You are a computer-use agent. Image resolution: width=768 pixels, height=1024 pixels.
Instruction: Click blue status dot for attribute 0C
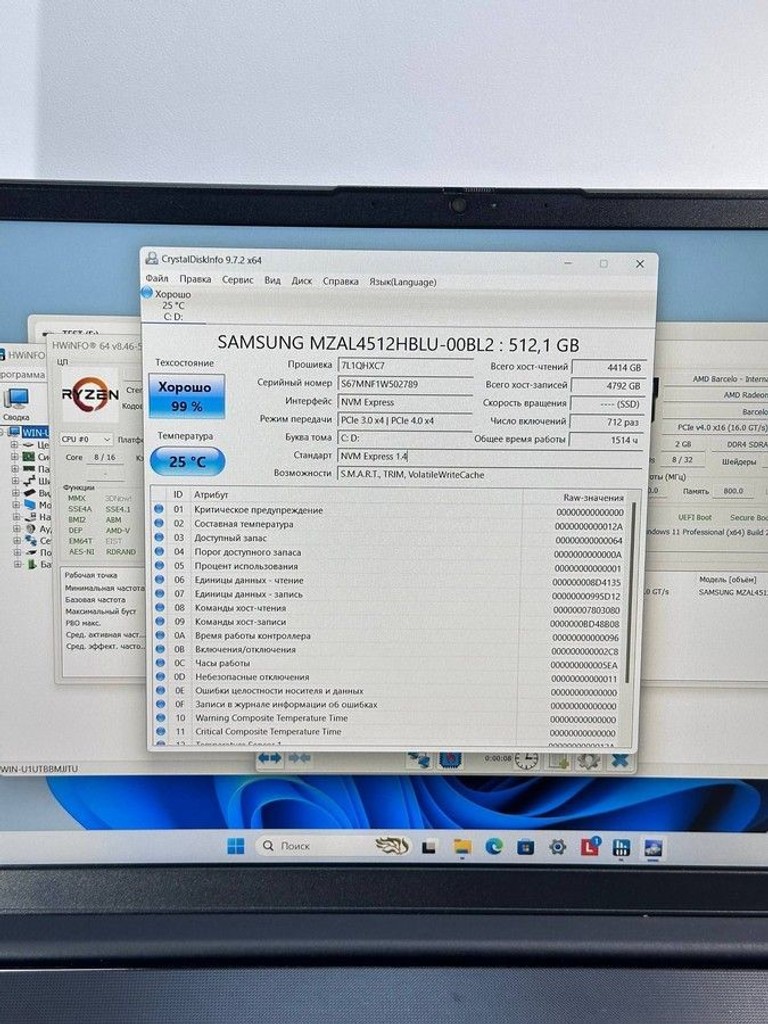160,663
